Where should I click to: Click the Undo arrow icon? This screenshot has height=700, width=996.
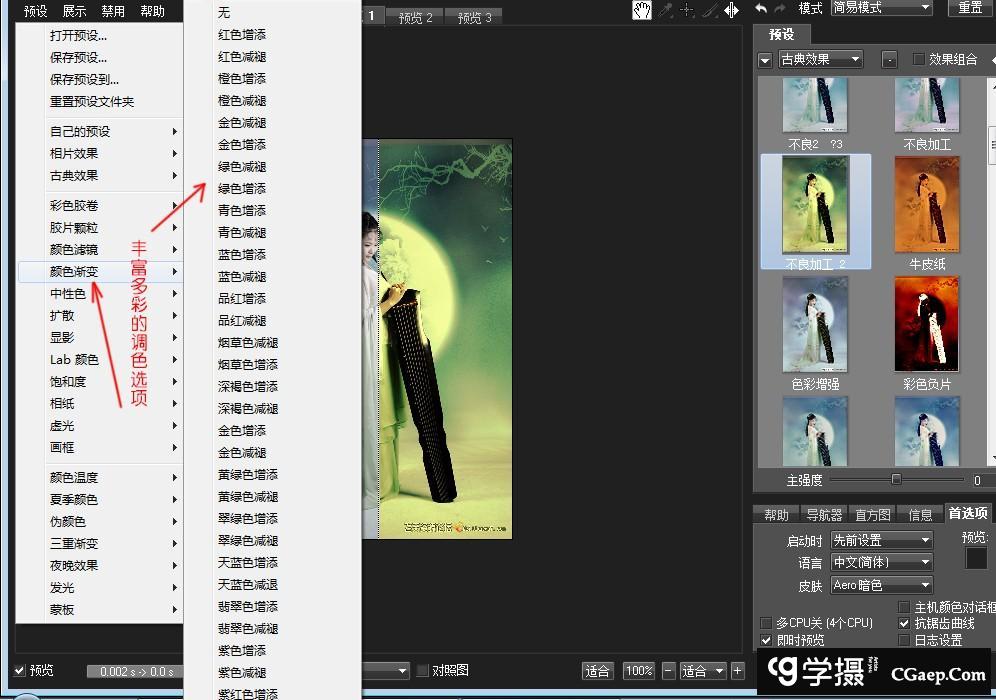pos(761,9)
